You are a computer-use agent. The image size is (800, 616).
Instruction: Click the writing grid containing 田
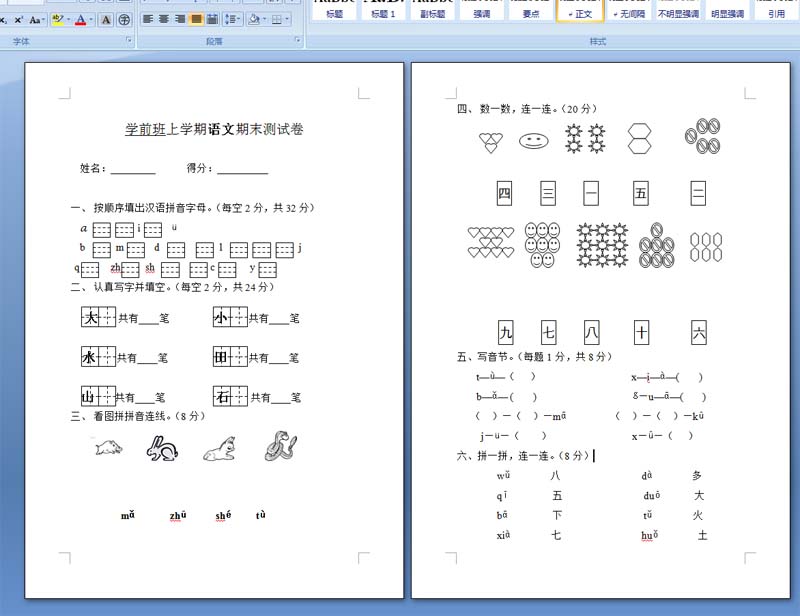point(230,356)
